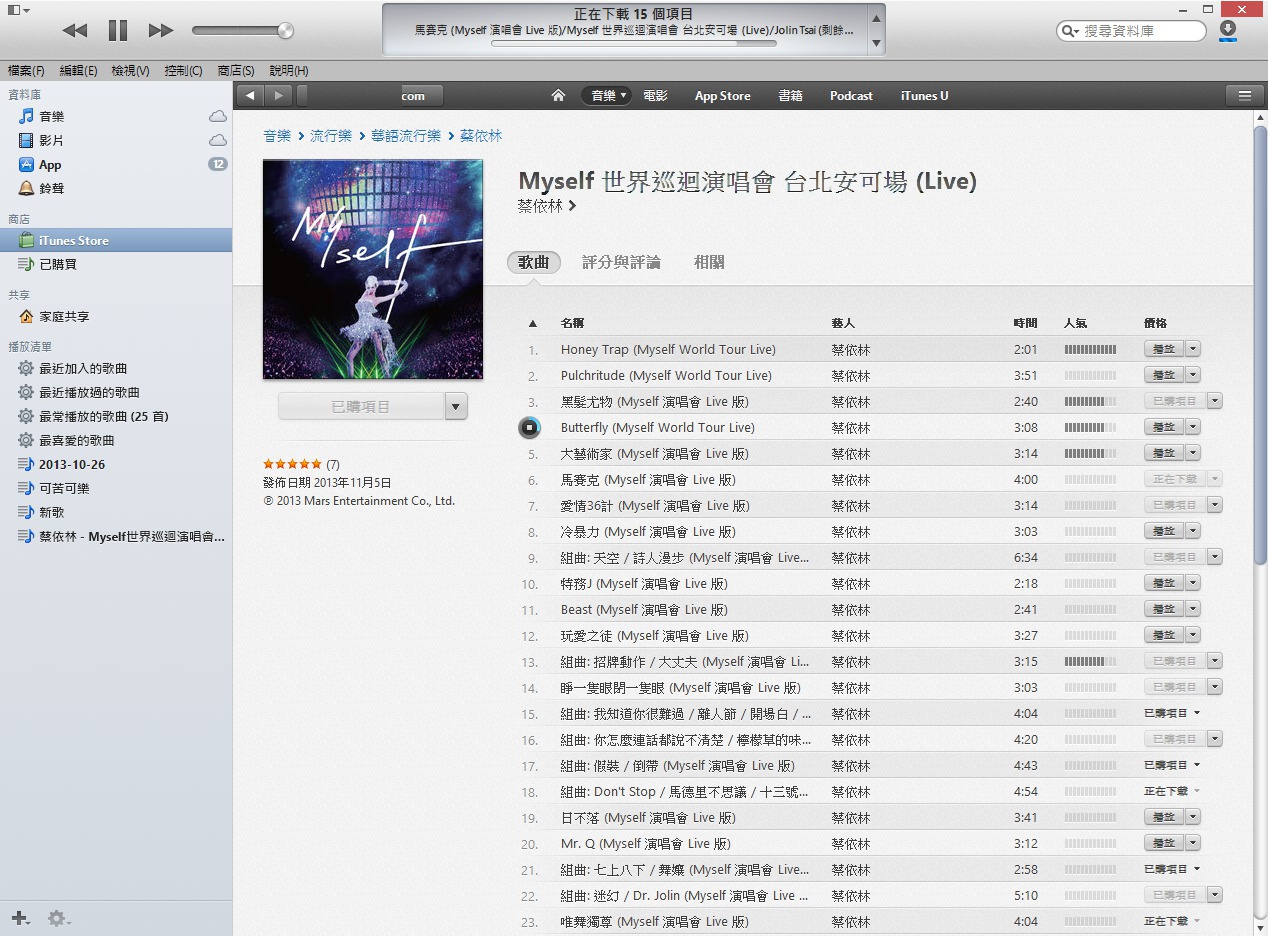
Task: Buy 冷暴力 with price button
Action: point(1164,532)
